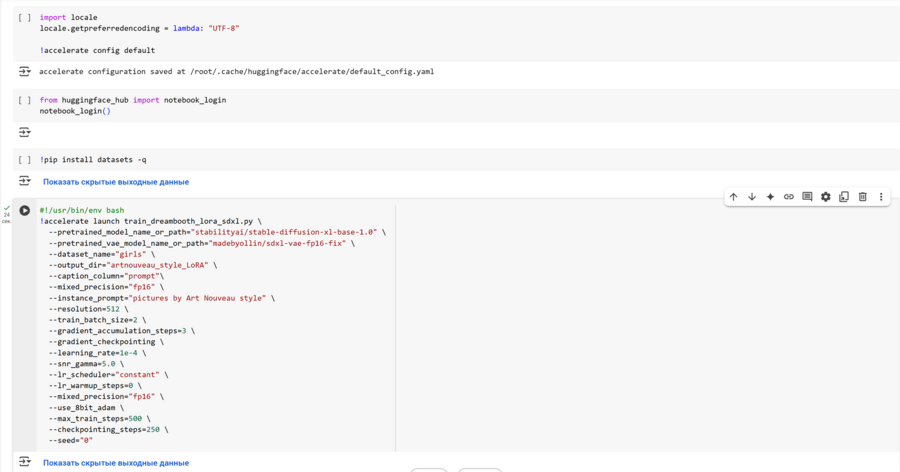
Task: Run the notebook_login cell via its brackets
Action: coord(25,100)
